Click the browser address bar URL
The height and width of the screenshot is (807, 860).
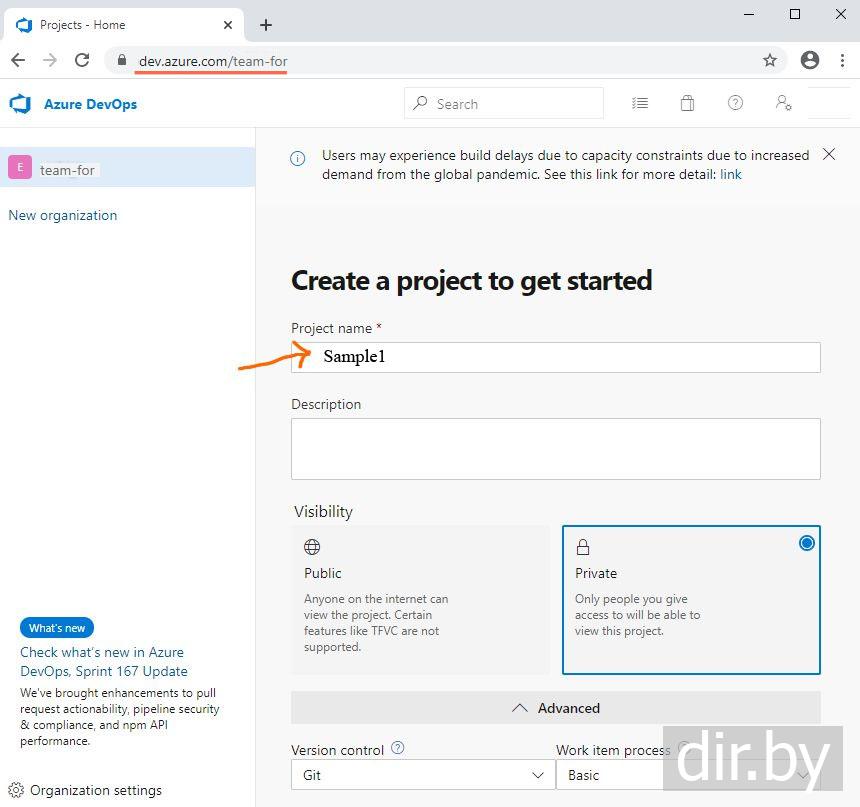[x=213, y=61]
